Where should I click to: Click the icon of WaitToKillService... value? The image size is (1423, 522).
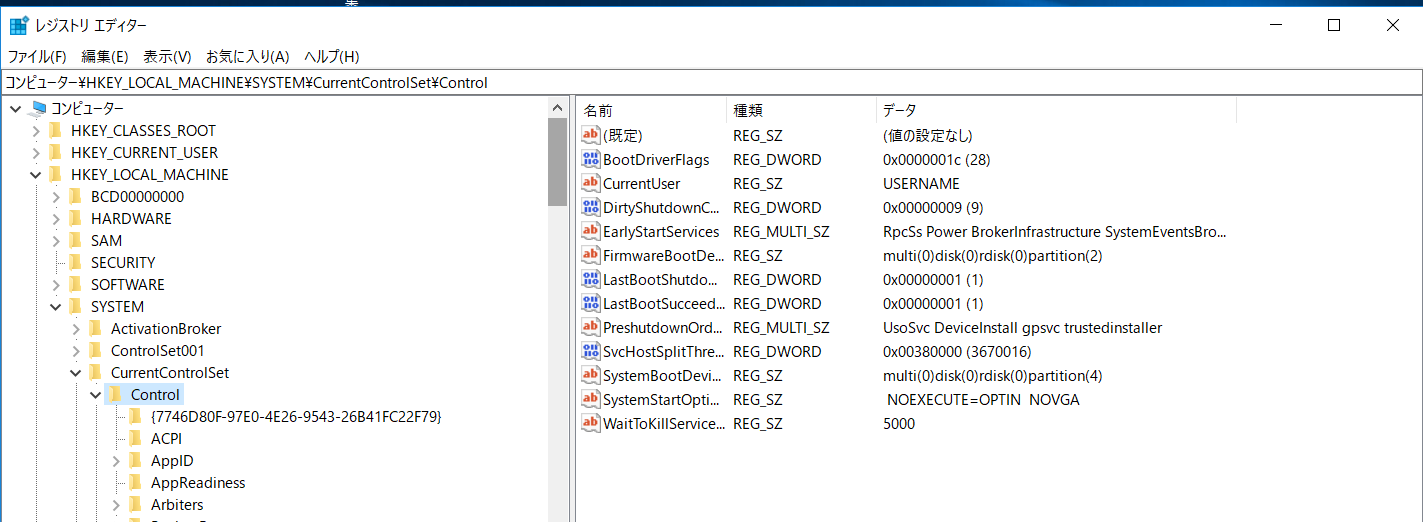pyautogui.click(x=591, y=423)
